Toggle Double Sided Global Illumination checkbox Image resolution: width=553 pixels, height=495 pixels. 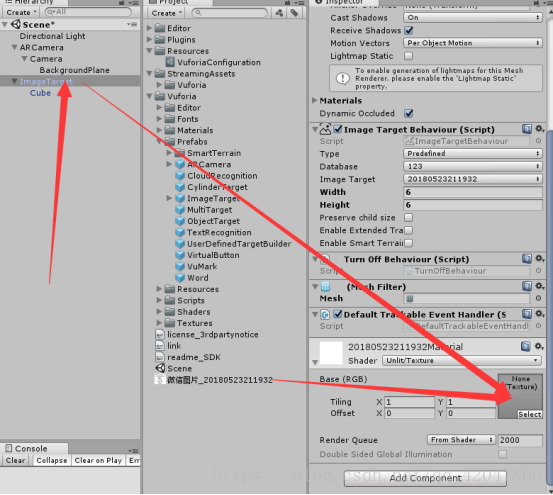[503, 454]
